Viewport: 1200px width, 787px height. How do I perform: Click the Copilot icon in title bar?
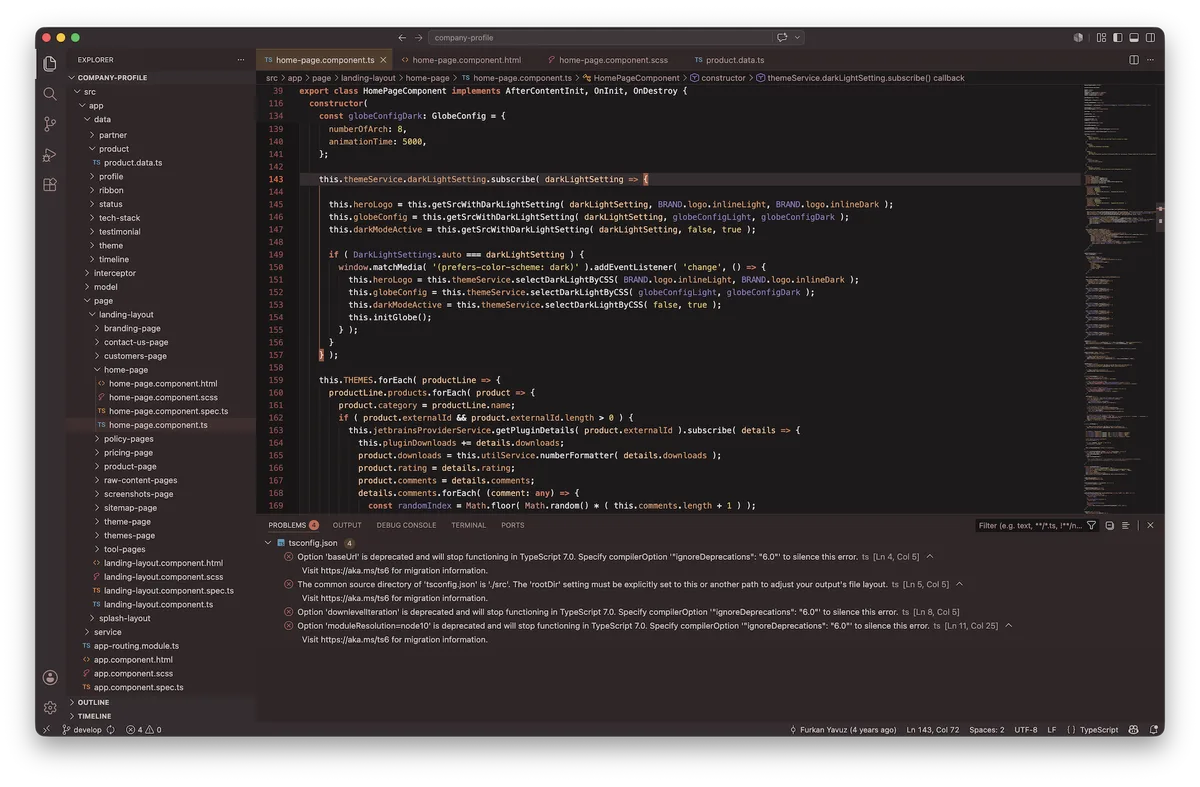1078,37
